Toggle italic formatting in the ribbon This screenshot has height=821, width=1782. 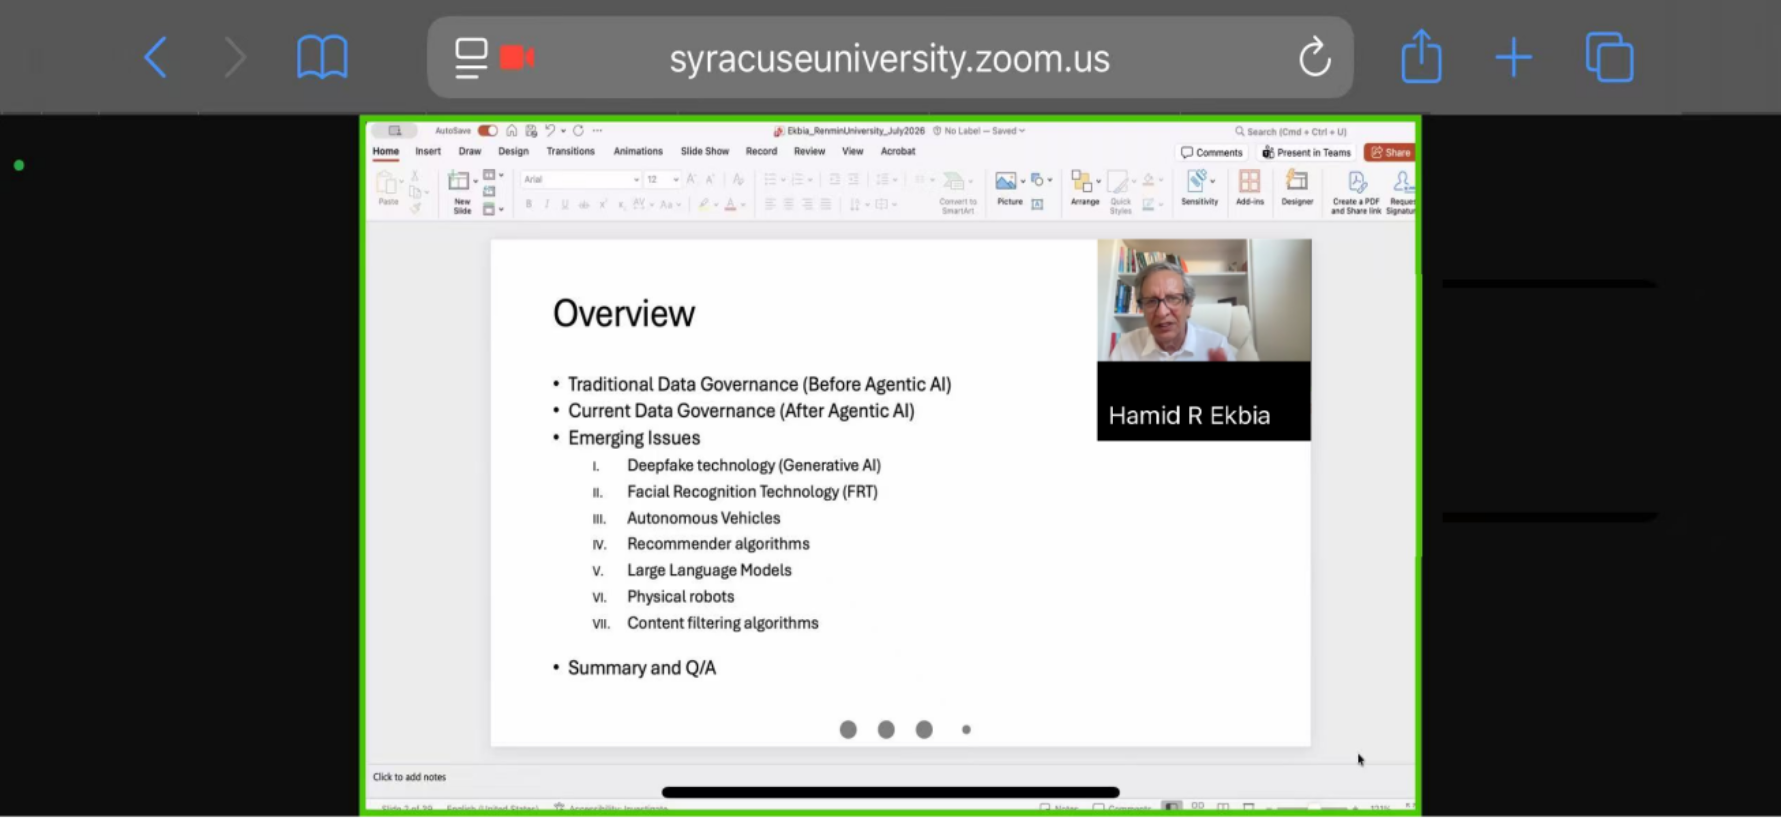point(547,204)
